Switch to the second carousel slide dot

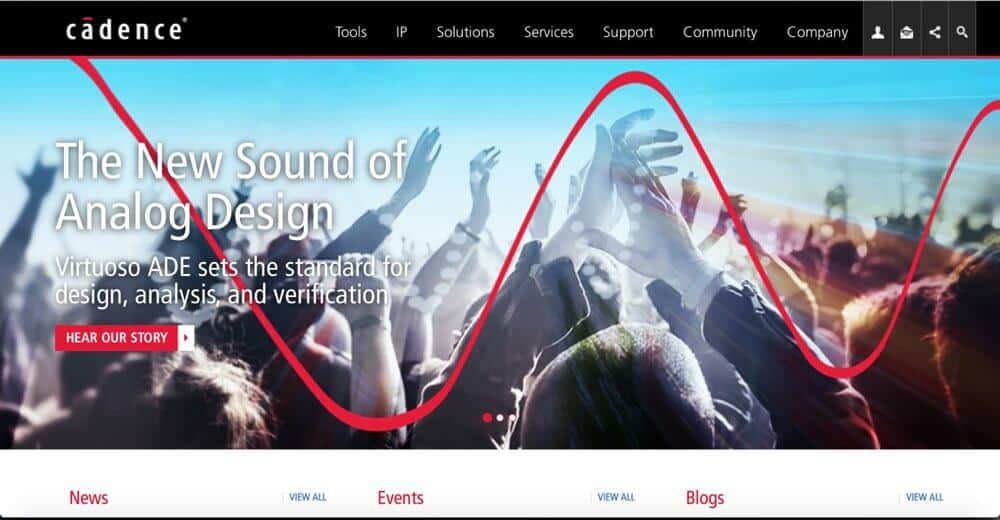(500, 418)
